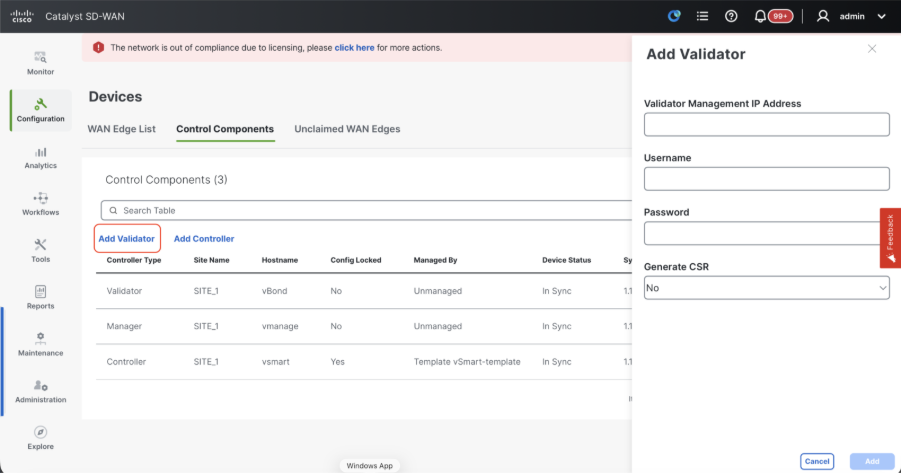Follow the "click here" licensing link

click(354, 47)
